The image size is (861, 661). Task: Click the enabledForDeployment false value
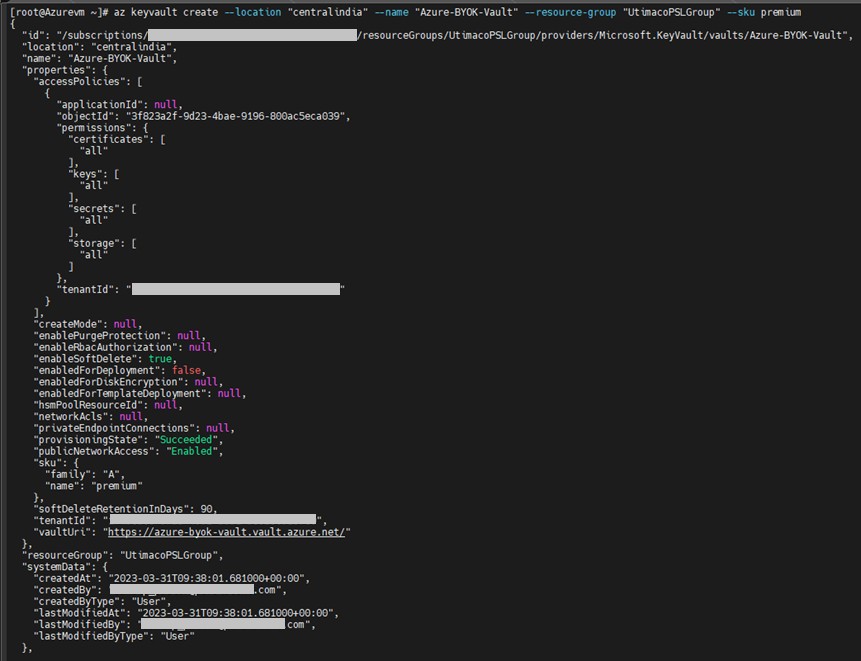(x=186, y=371)
